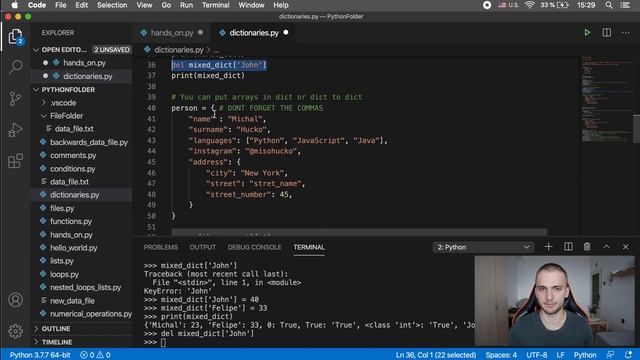The height and width of the screenshot is (360, 640).
Task: Select Python 3.7.7 64-bit interpreter
Action: [40, 355]
